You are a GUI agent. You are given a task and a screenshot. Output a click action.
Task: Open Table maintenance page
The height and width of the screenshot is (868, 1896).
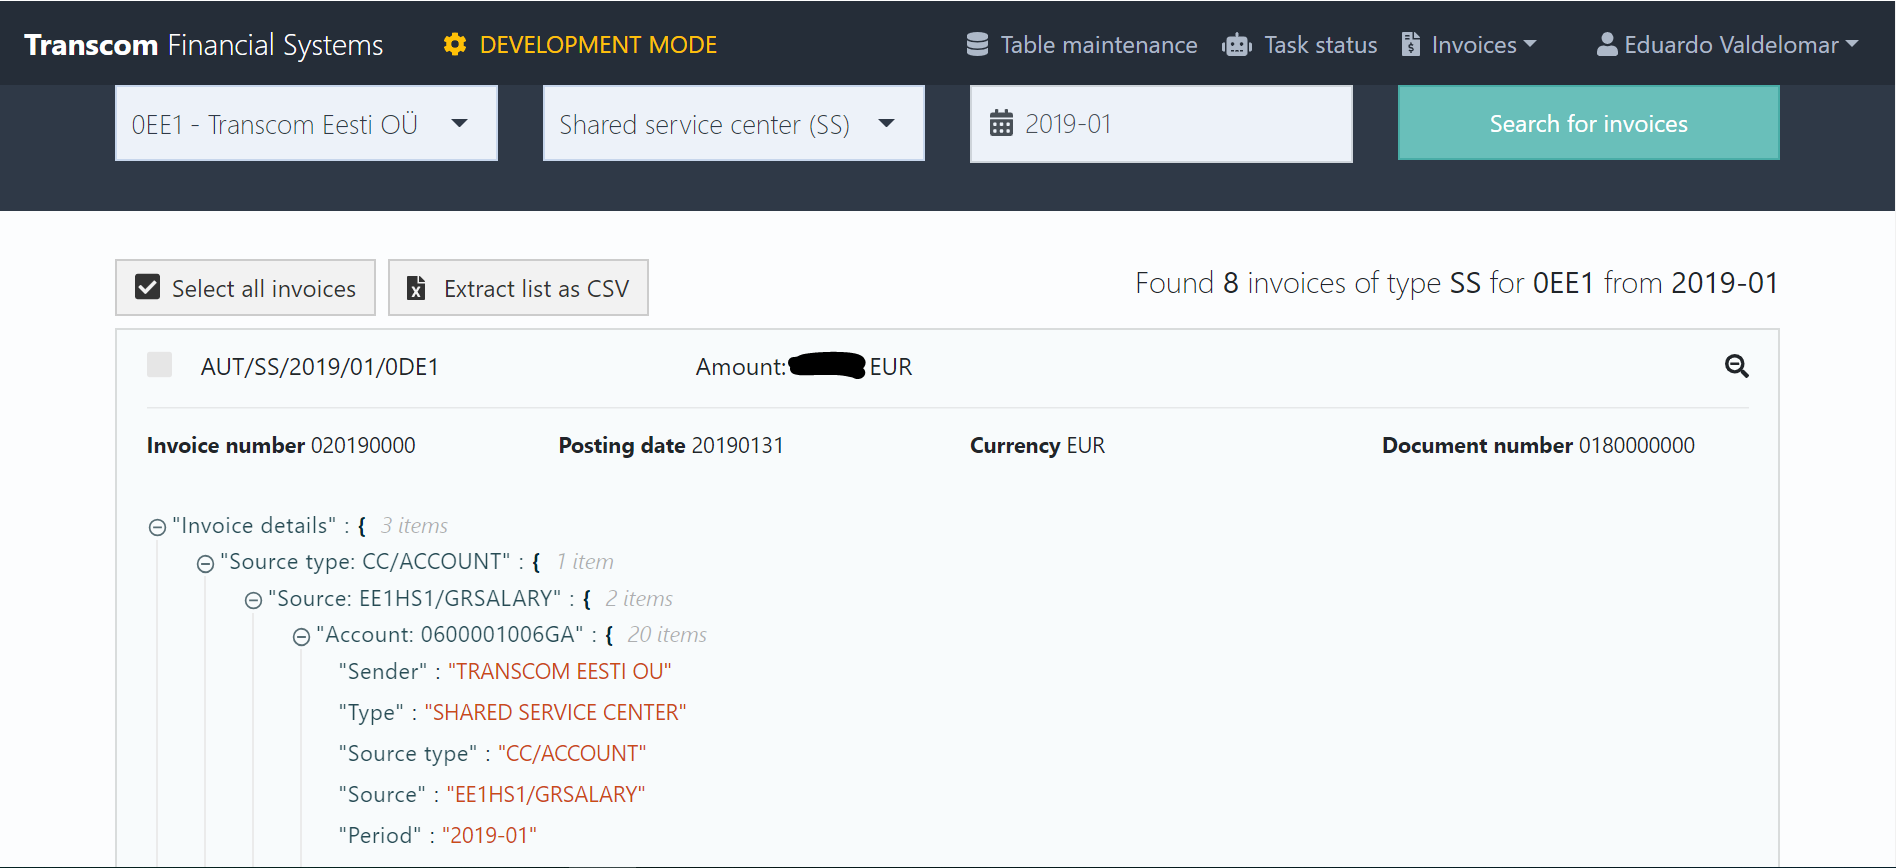pyautogui.click(x=1082, y=45)
